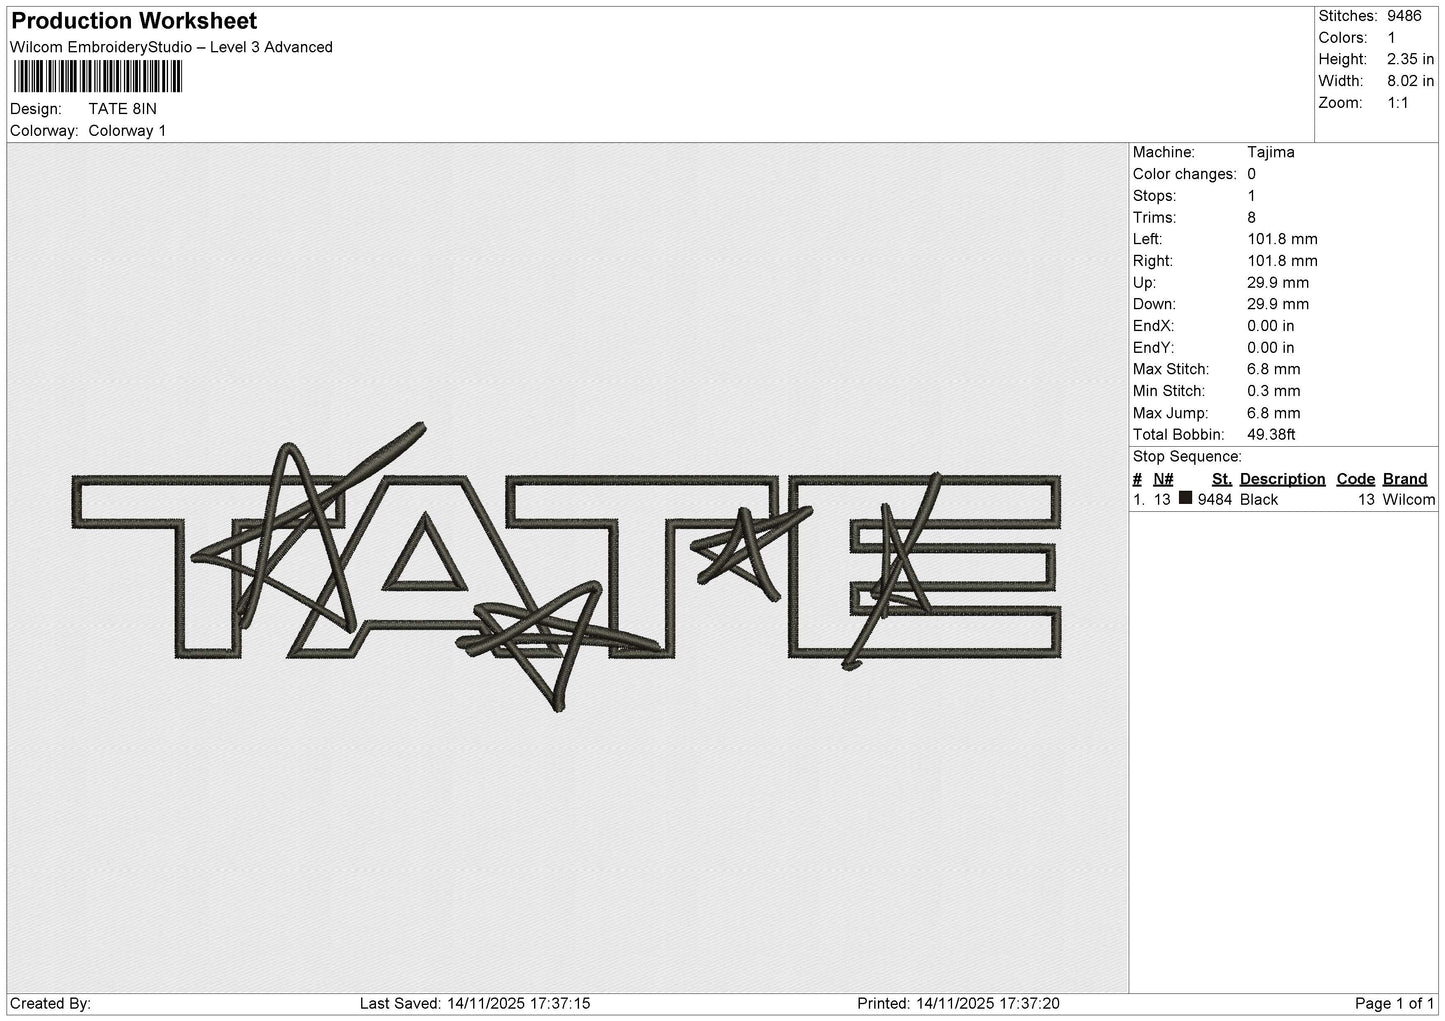1445x1021 pixels.
Task: Click the stitches count '9486' at top
Action: pyautogui.click(x=1403, y=16)
